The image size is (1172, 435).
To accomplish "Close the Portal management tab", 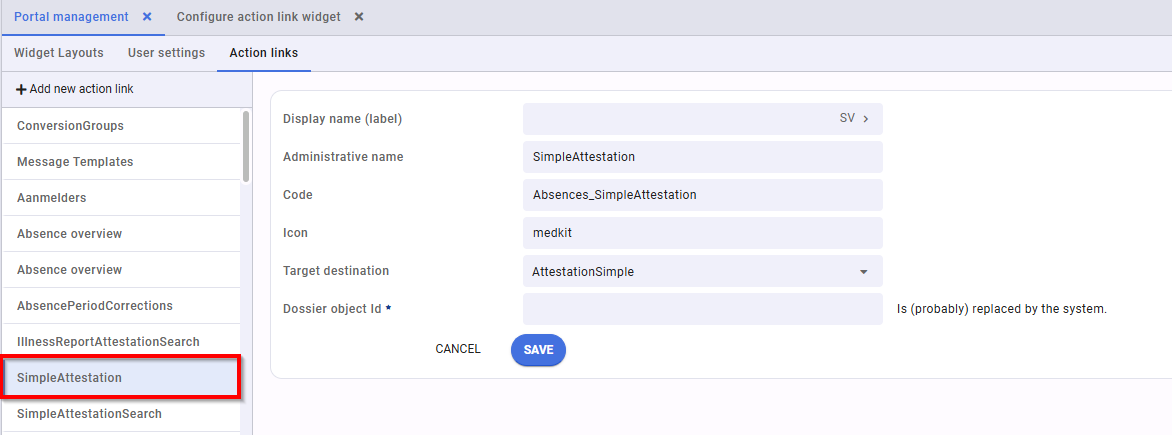I will 147,17.
